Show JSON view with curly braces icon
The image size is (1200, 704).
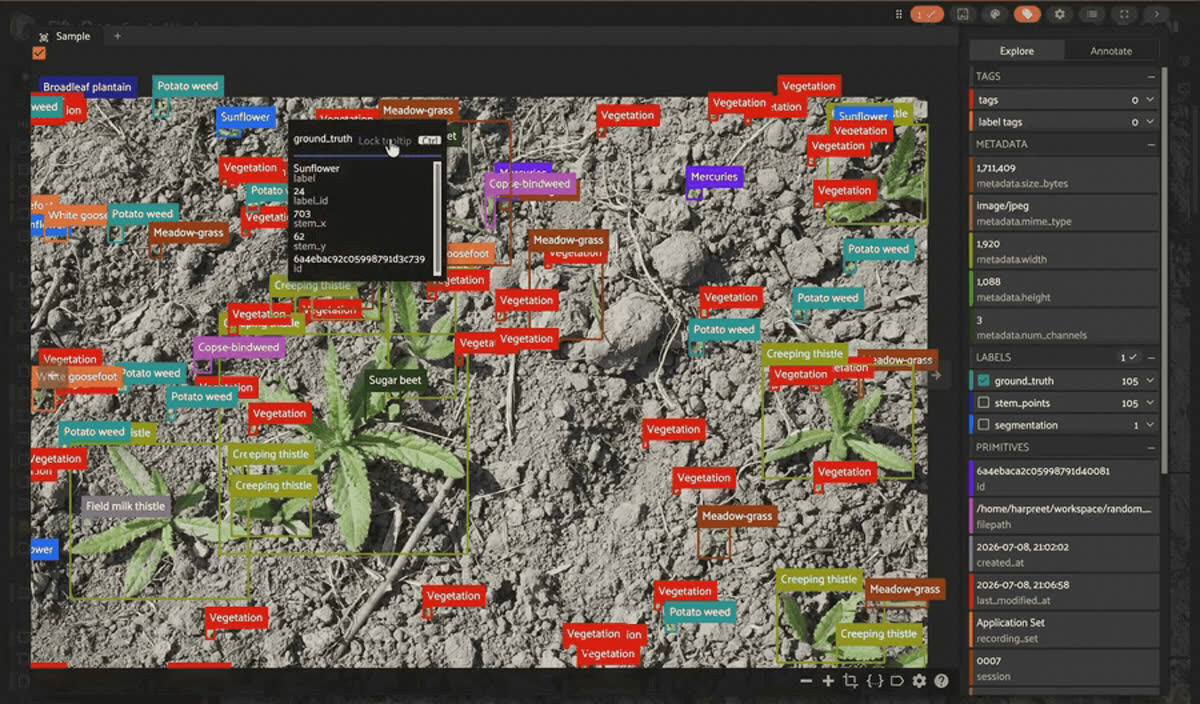(874, 681)
